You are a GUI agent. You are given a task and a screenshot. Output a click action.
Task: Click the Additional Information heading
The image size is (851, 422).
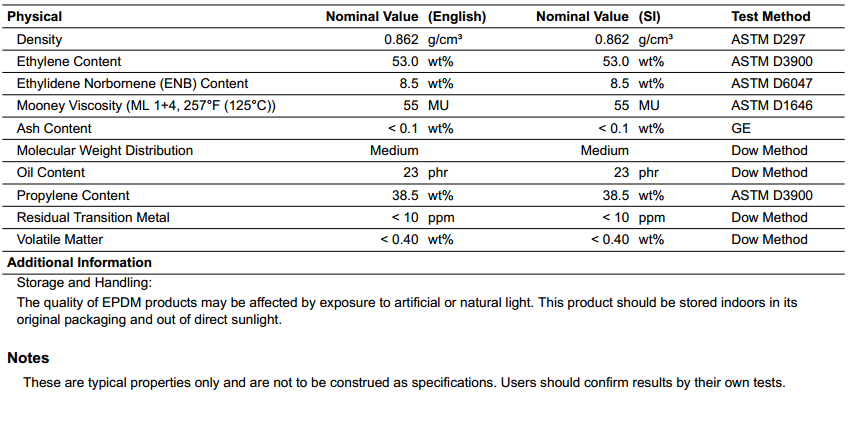pyautogui.click(x=80, y=262)
